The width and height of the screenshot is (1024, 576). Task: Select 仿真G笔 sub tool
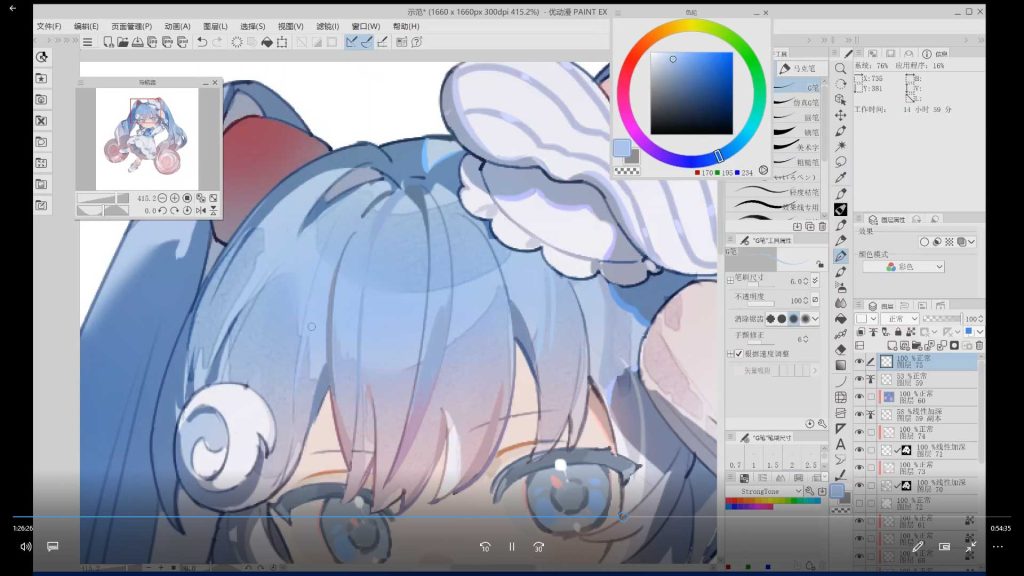point(797,103)
